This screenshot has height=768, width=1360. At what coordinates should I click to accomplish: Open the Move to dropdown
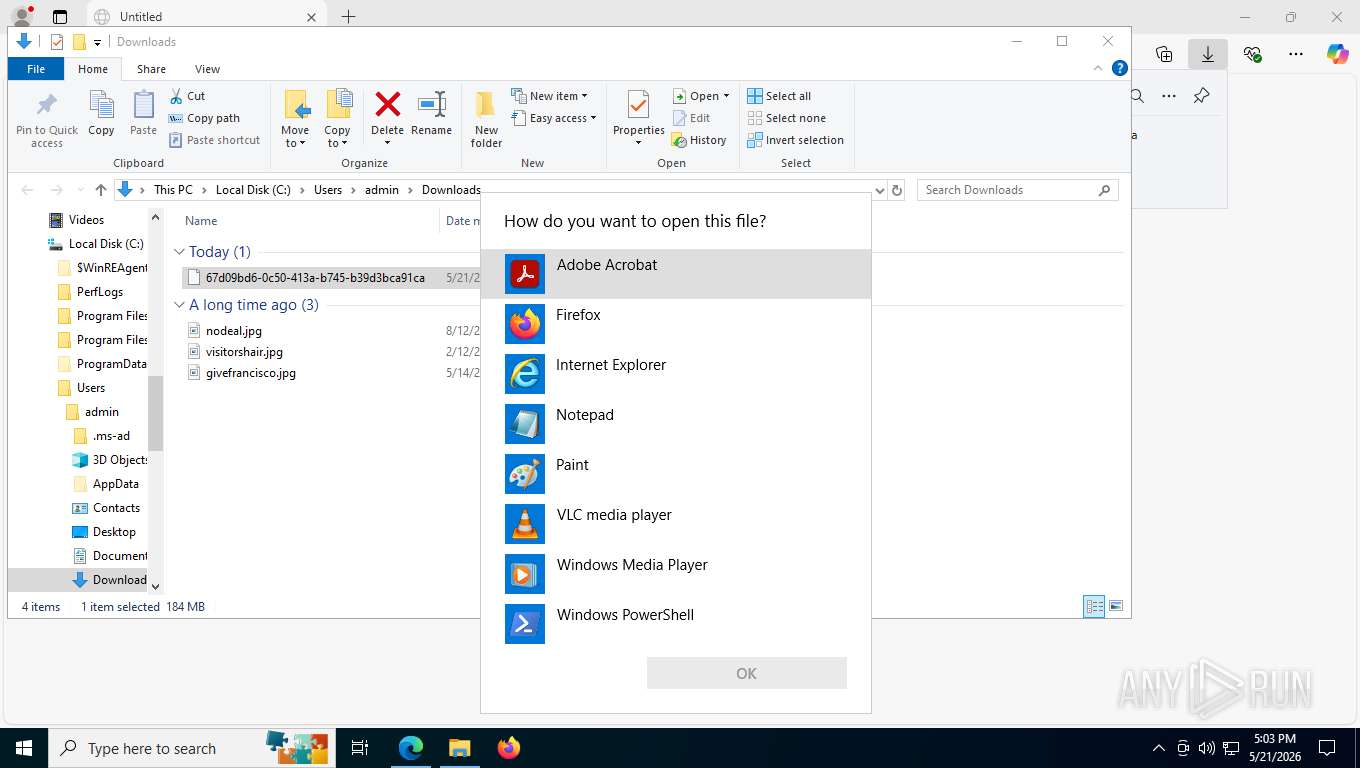pos(295,119)
